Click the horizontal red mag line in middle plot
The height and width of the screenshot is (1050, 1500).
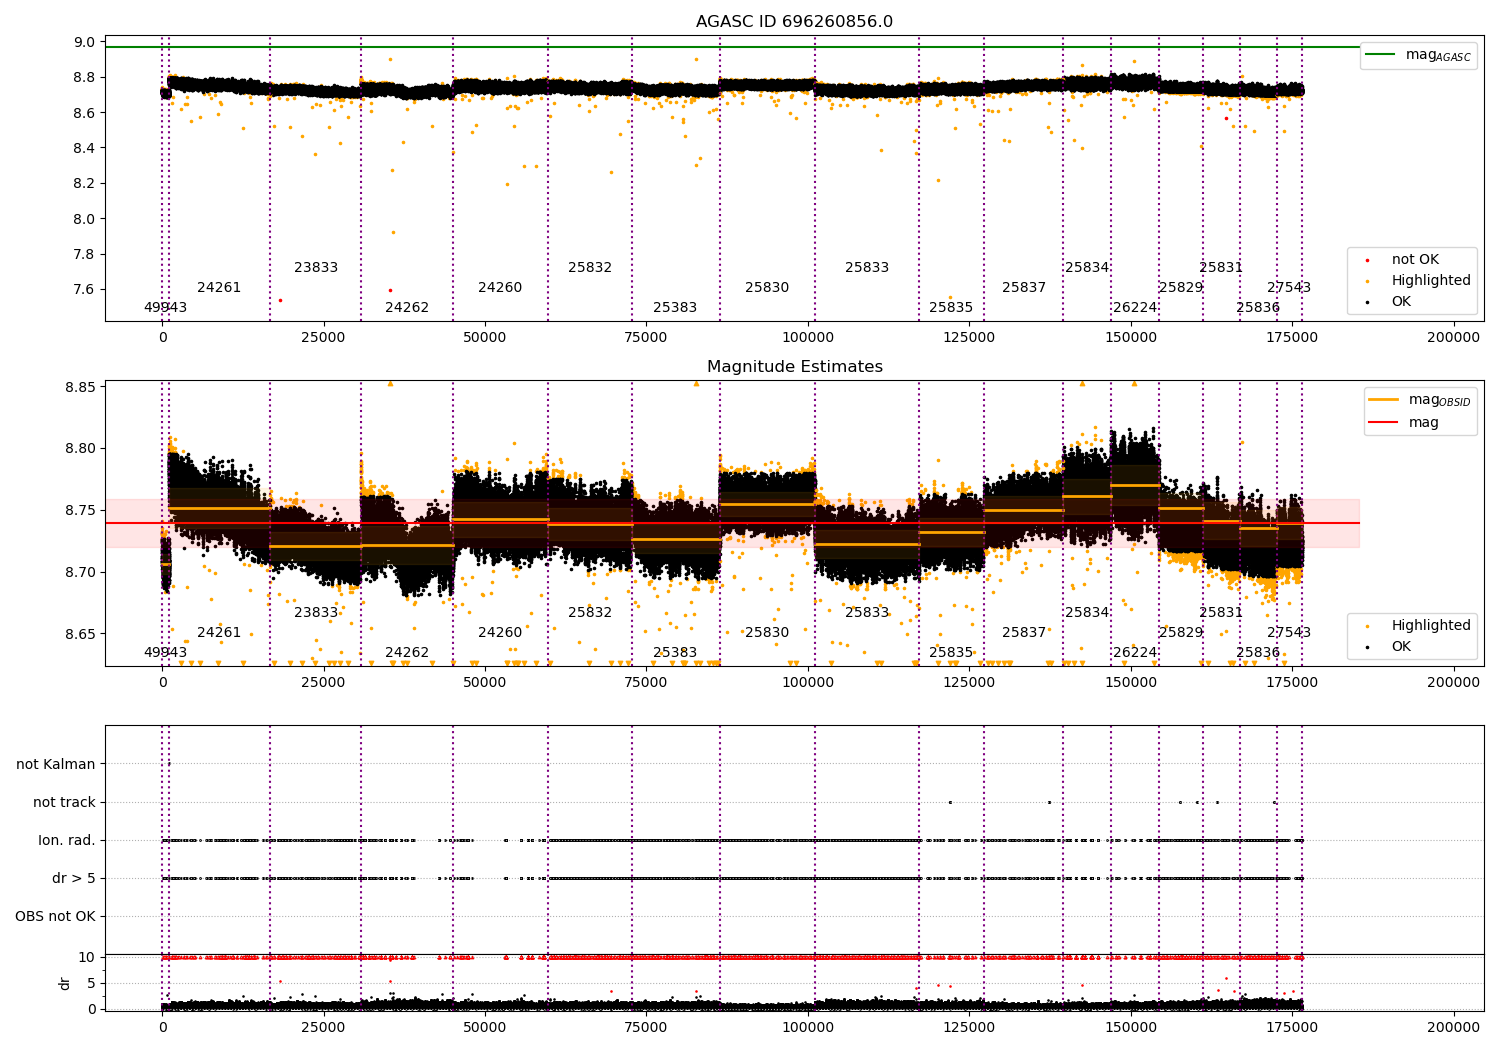pos(730,523)
